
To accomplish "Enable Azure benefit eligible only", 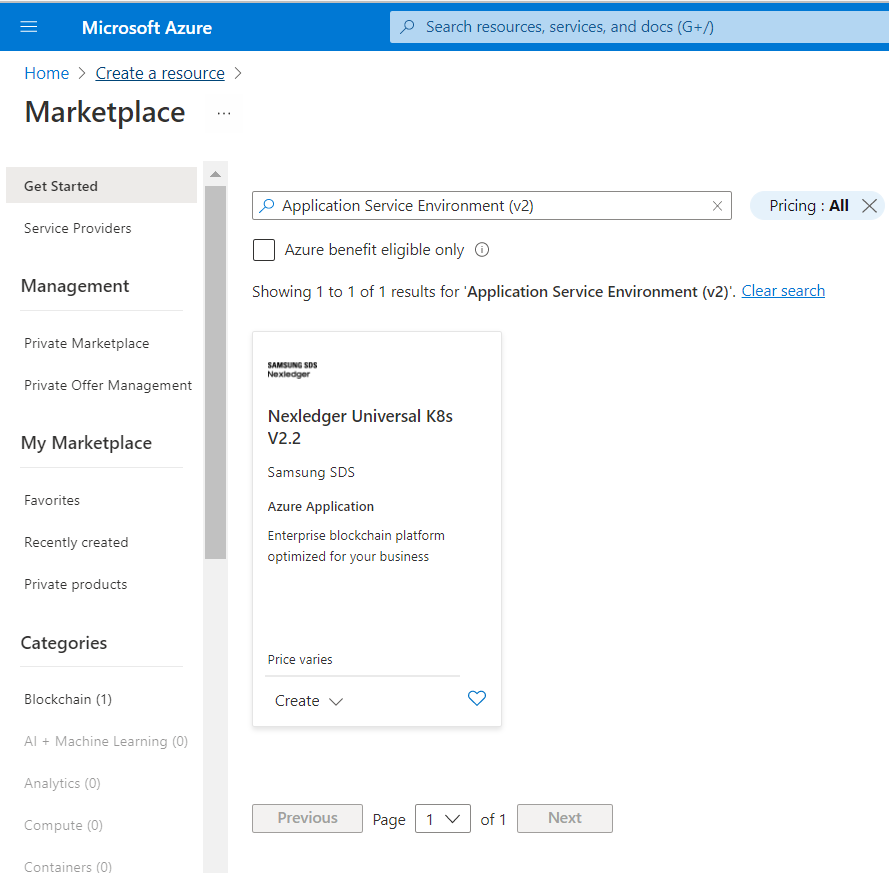I will pyautogui.click(x=263, y=250).
